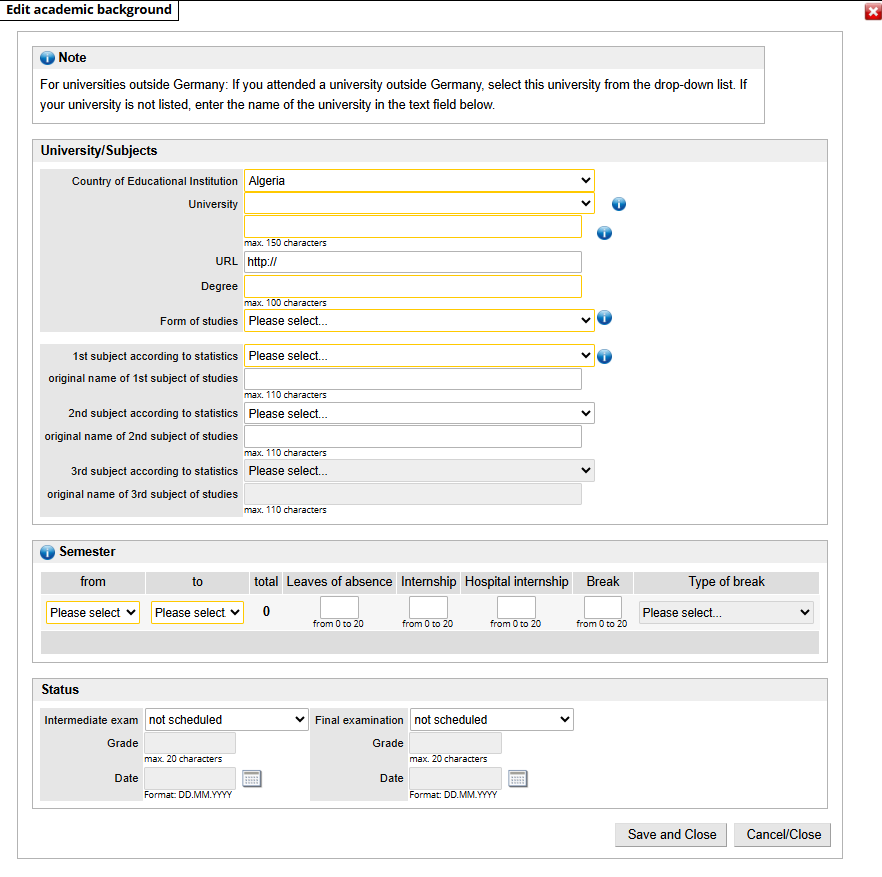Select semester 'from' dropdown
The height and width of the screenshot is (877, 882).
point(92,613)
